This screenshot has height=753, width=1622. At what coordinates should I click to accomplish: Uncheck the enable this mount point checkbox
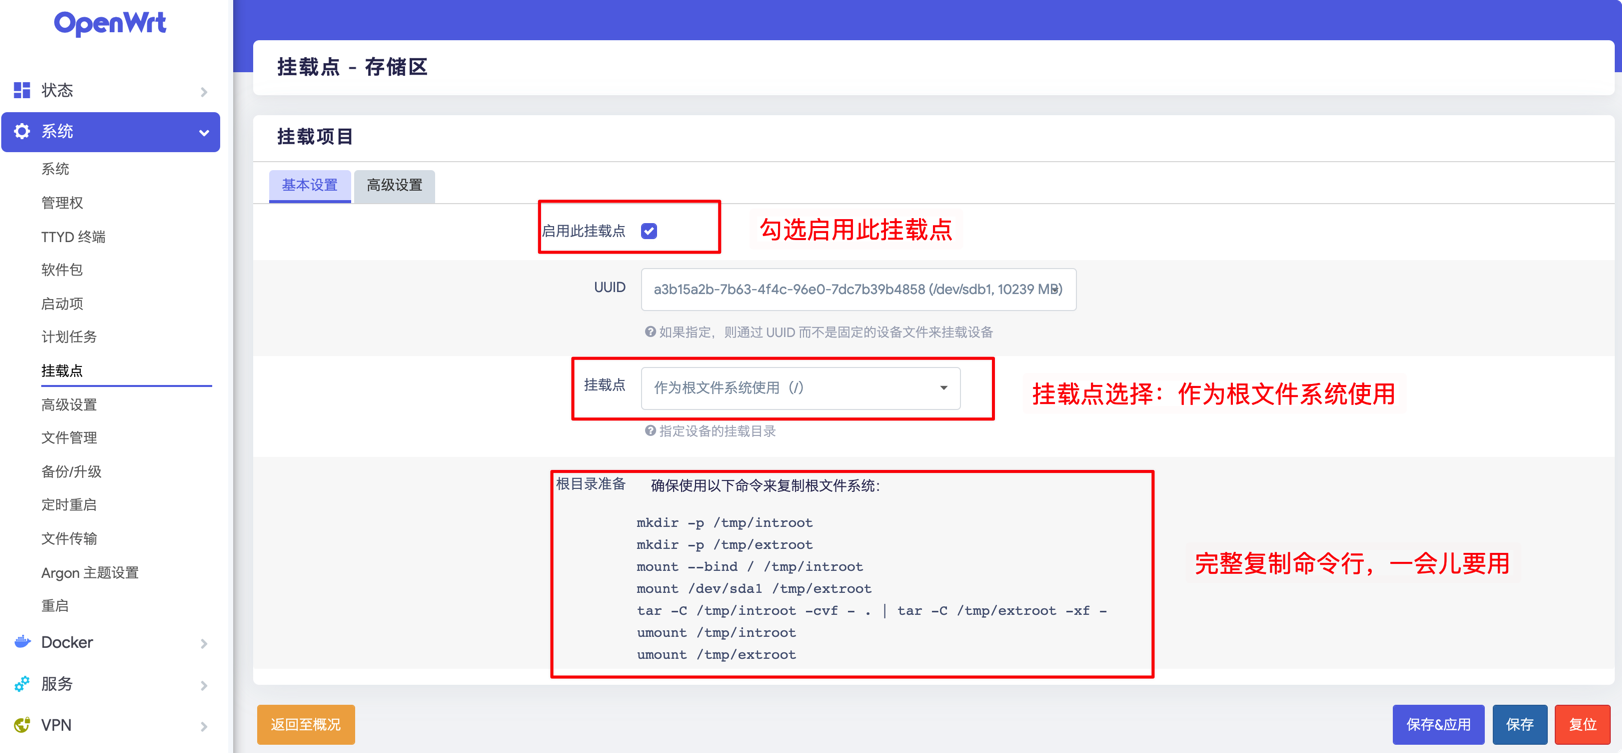coord(649,231)
